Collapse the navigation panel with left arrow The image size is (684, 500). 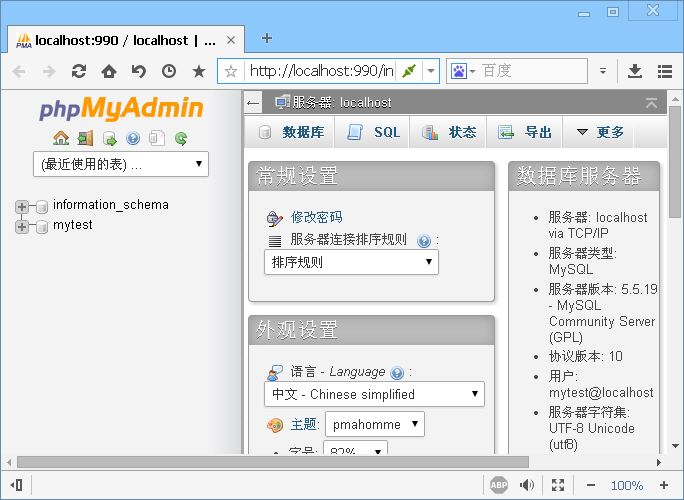(x=253, y=103)
